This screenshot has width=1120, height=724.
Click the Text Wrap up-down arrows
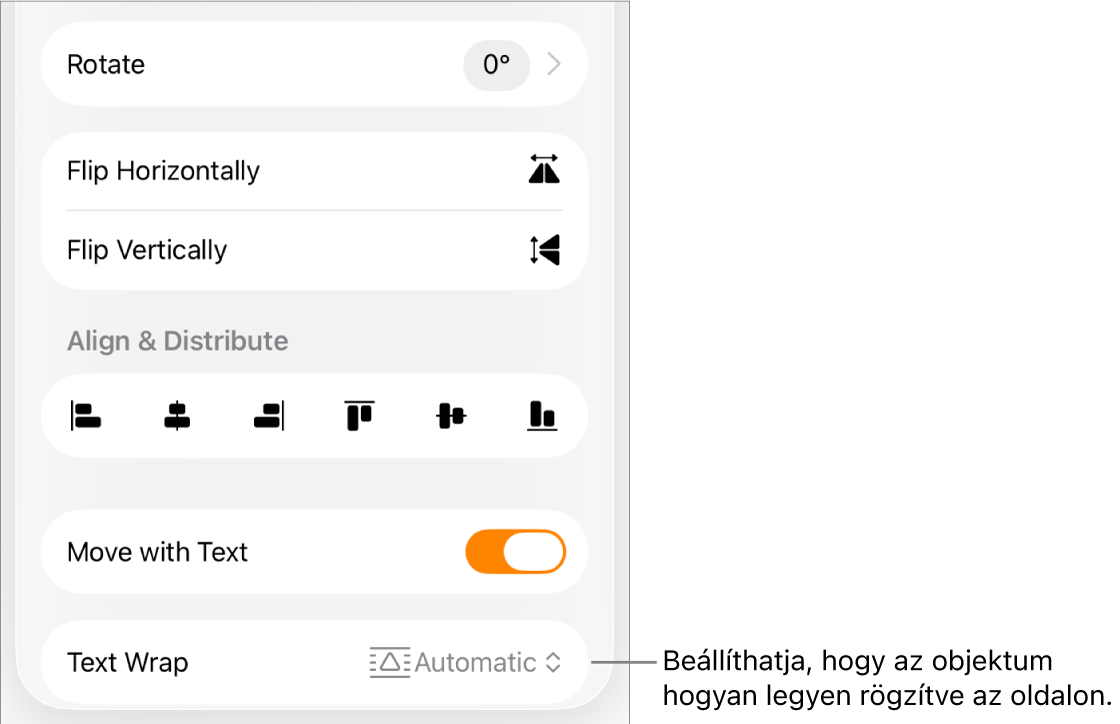tap(553, 662)
